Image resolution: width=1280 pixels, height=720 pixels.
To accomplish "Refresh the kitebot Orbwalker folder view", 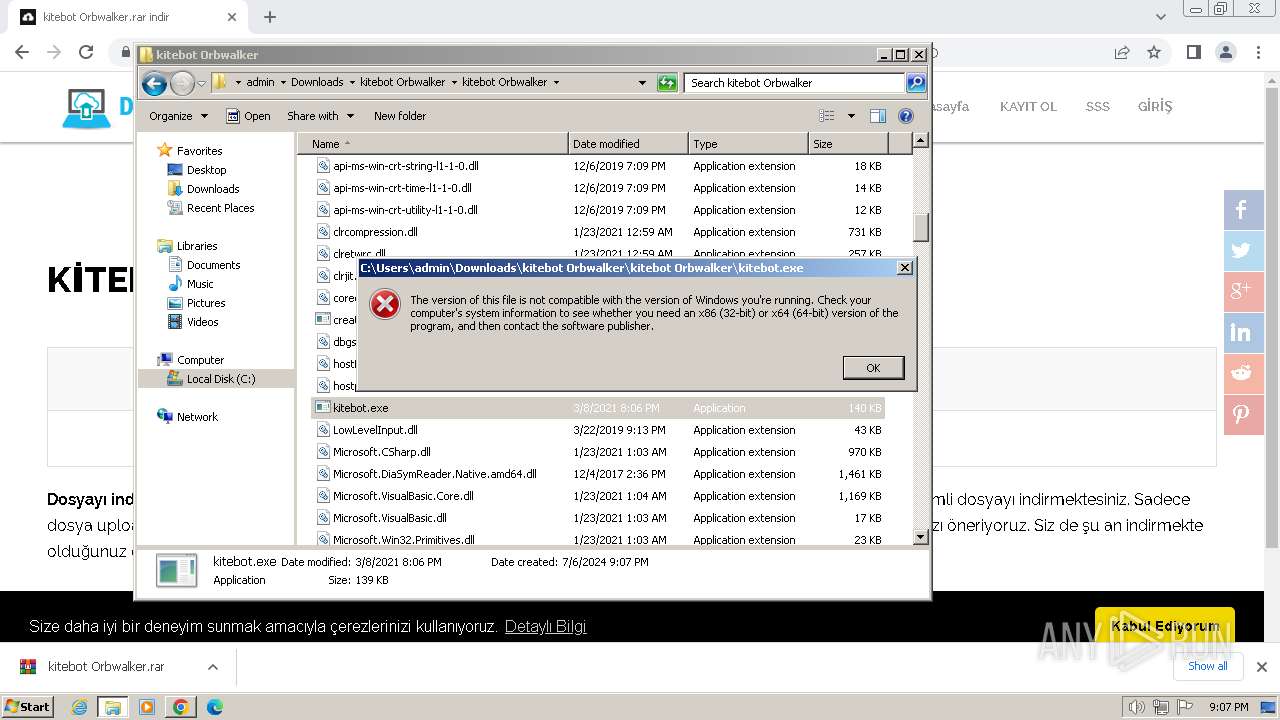I will [x=667, y=83].
